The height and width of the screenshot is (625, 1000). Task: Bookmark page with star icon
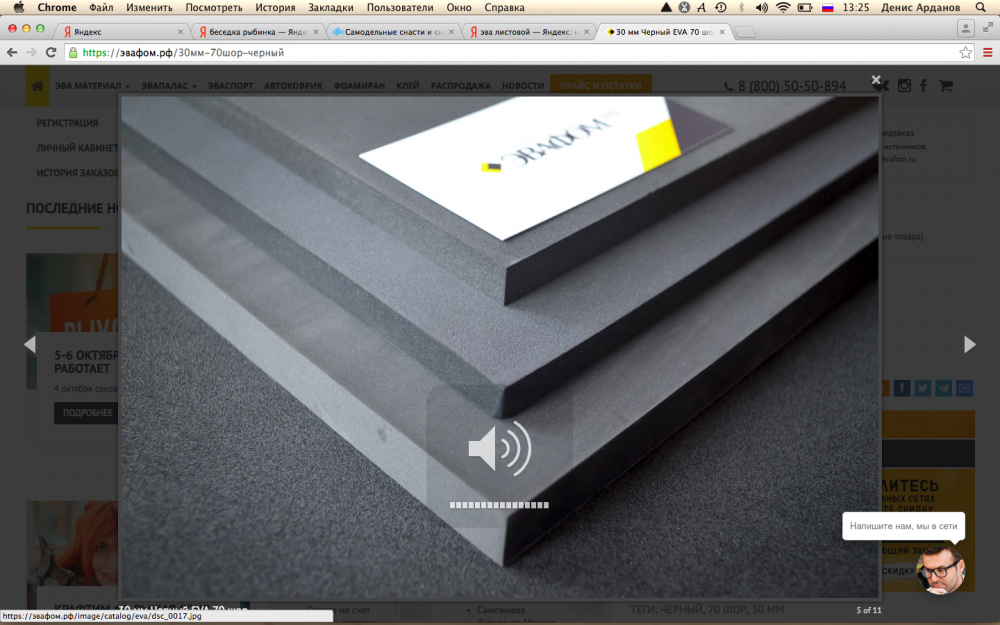(965, 52)
